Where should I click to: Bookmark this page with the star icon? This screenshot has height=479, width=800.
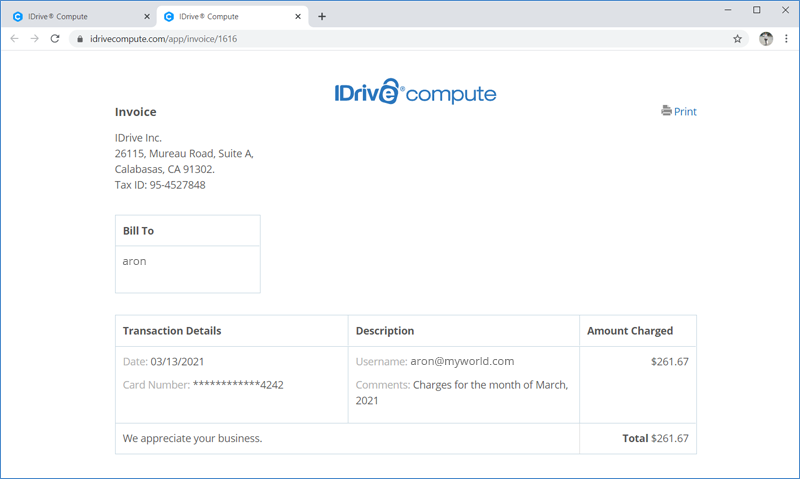point(737,39)
